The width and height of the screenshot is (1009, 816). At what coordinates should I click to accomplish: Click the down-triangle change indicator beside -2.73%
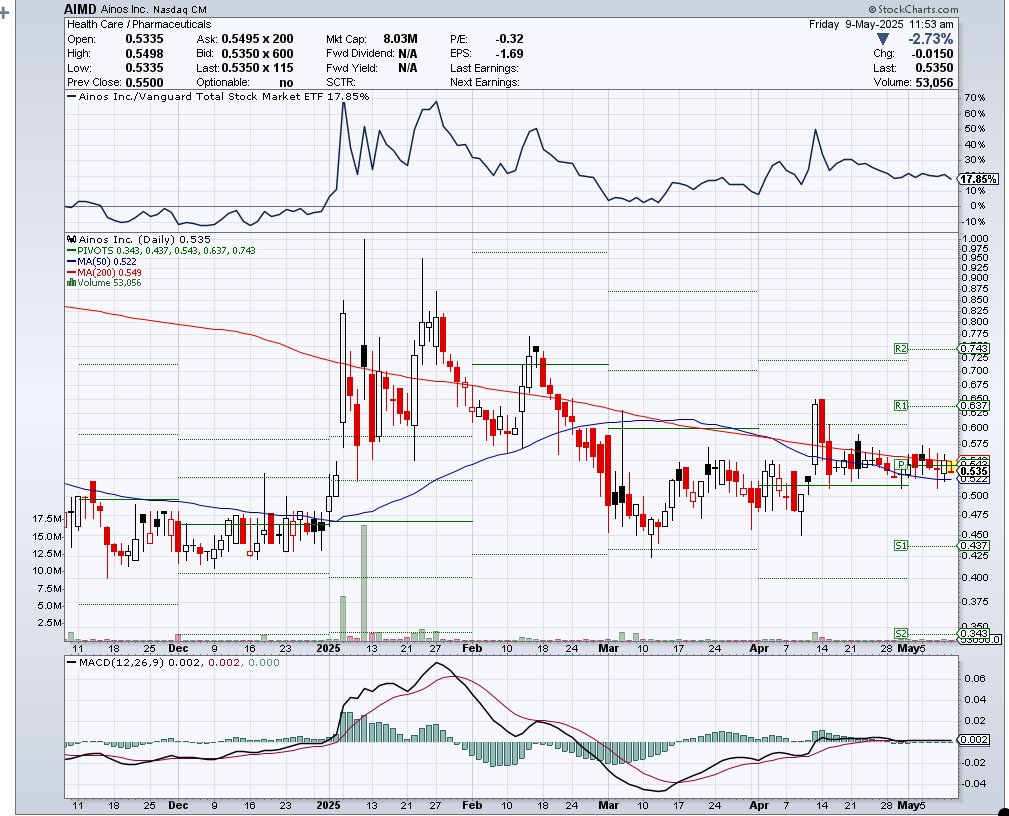point(884,39)
